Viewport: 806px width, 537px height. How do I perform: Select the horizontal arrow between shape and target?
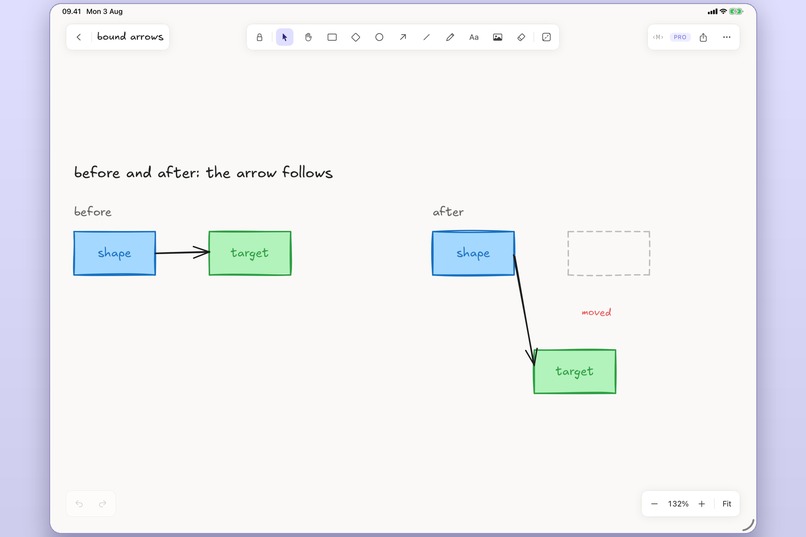coord(182,252)
